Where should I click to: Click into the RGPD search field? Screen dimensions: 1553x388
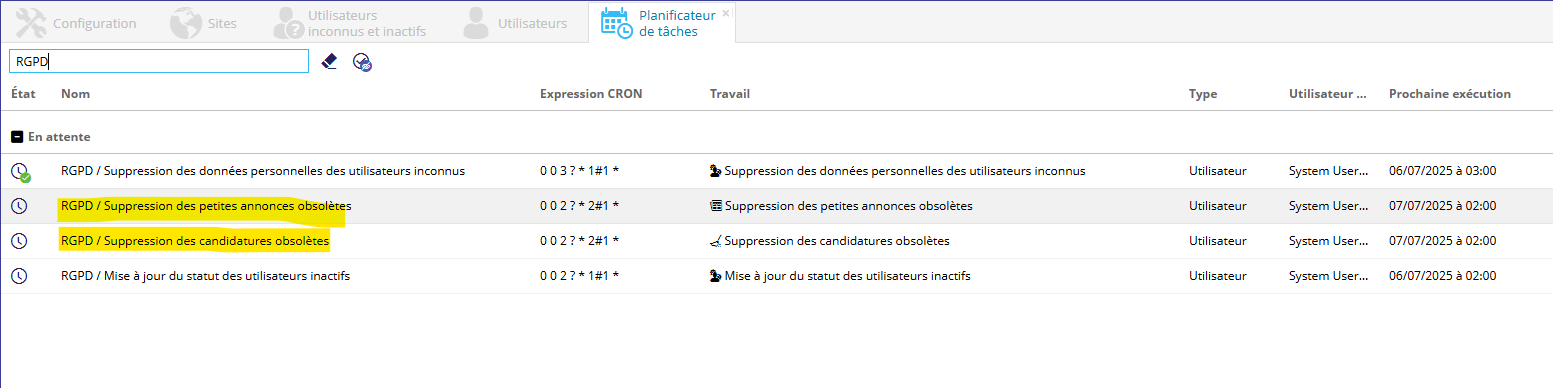(x=159, y=61)
